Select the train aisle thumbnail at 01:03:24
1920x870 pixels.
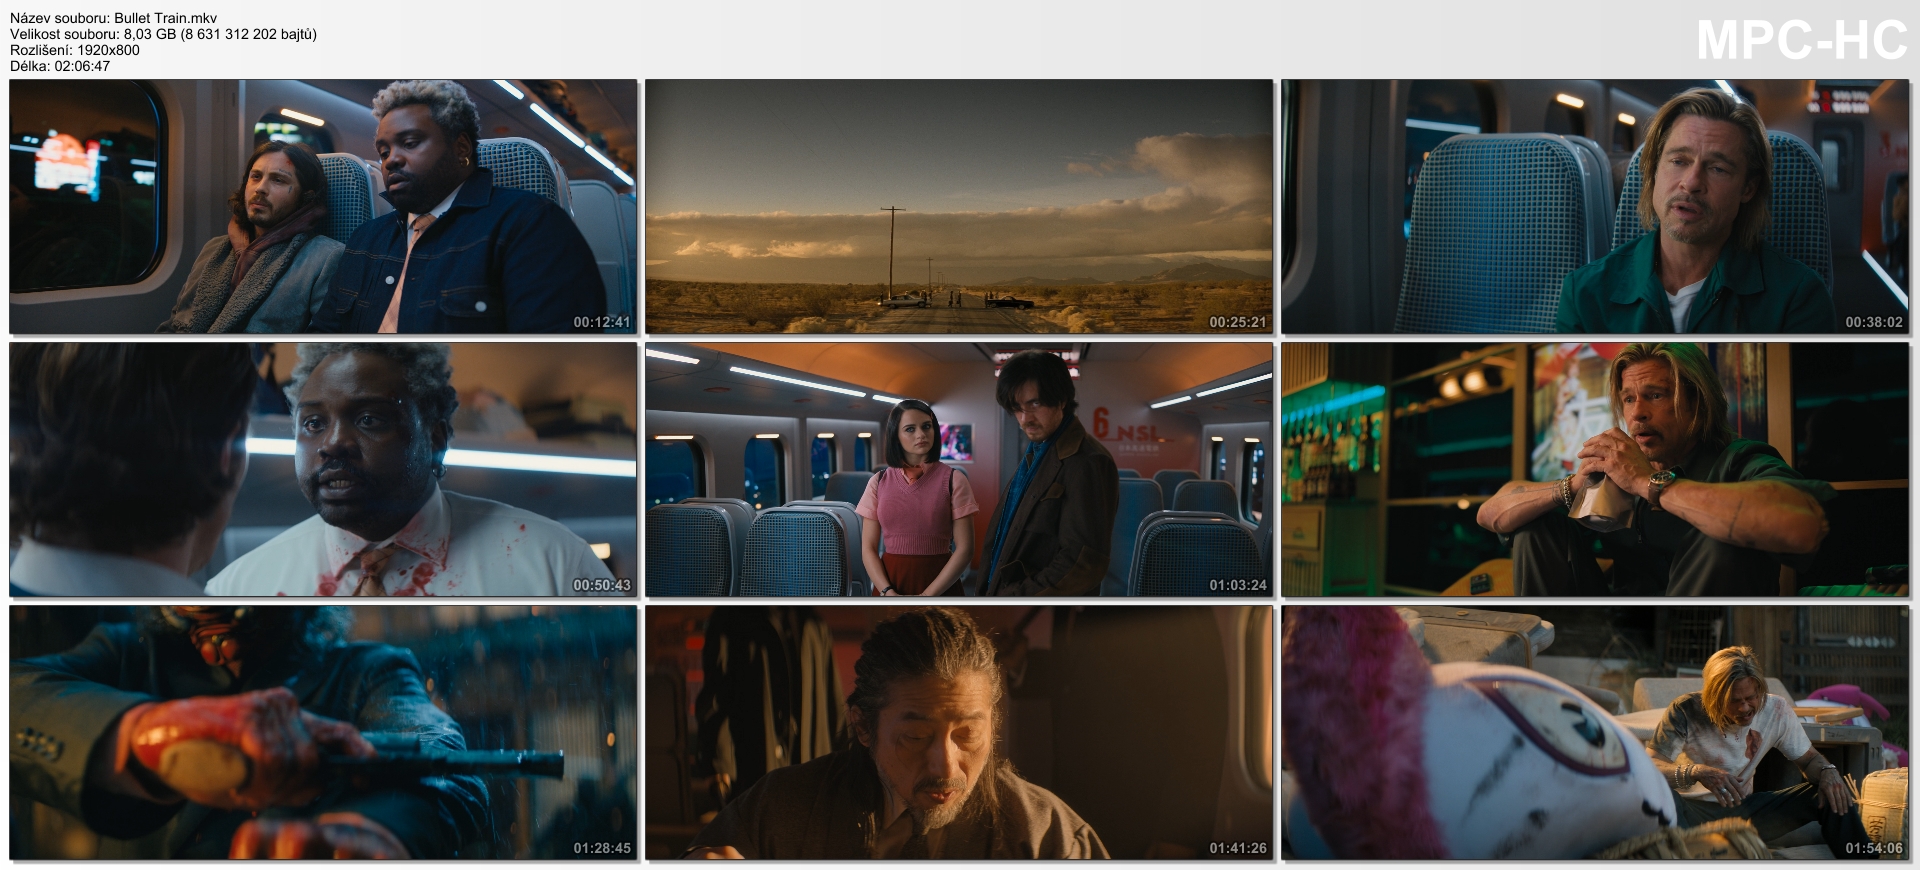coord(959,469)
